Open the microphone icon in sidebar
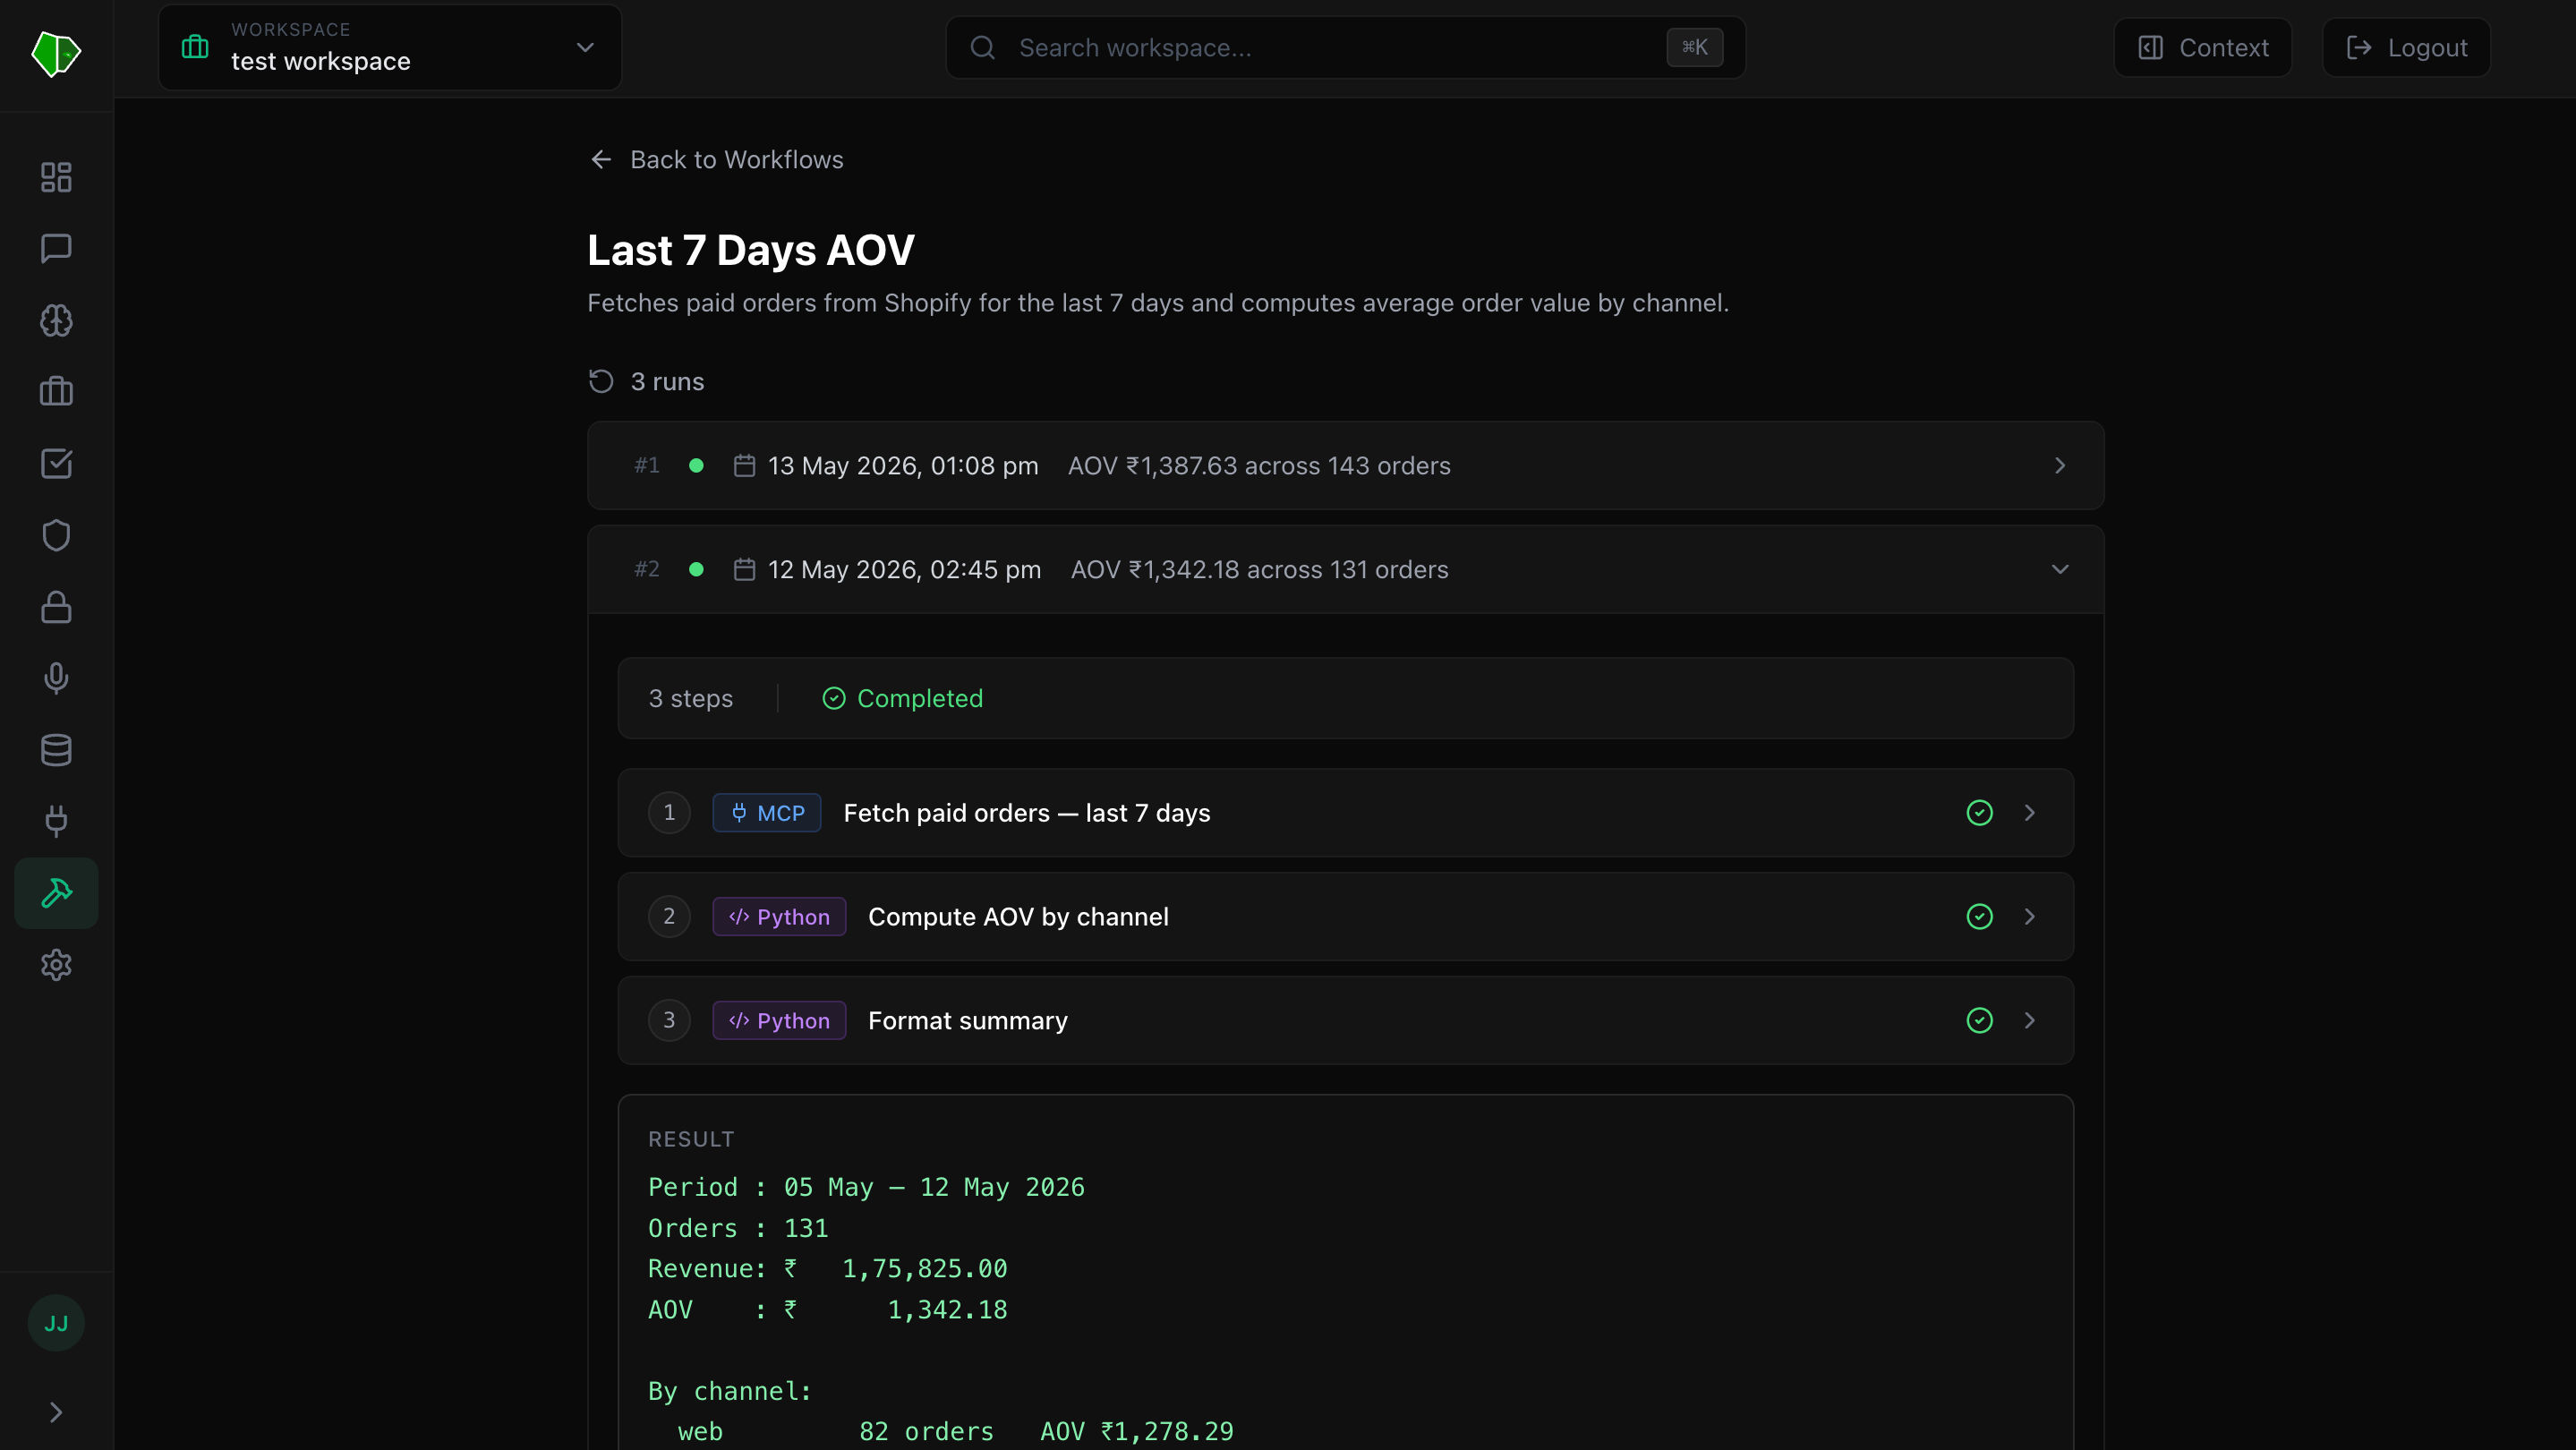The width and height of the screenshot is (2576, 1450). (56, 678)
